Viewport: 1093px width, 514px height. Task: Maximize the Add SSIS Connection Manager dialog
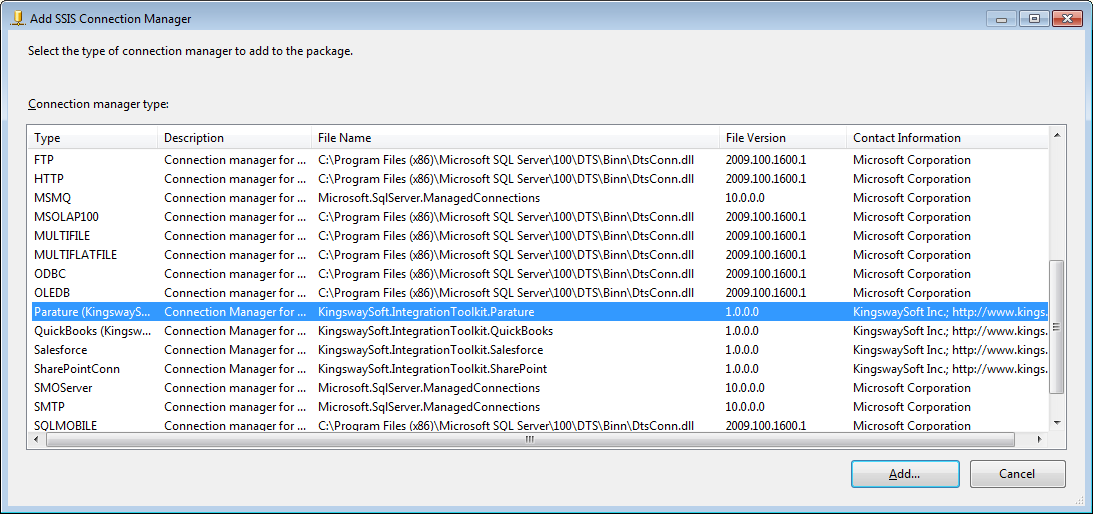click(x=1034, y=19)
